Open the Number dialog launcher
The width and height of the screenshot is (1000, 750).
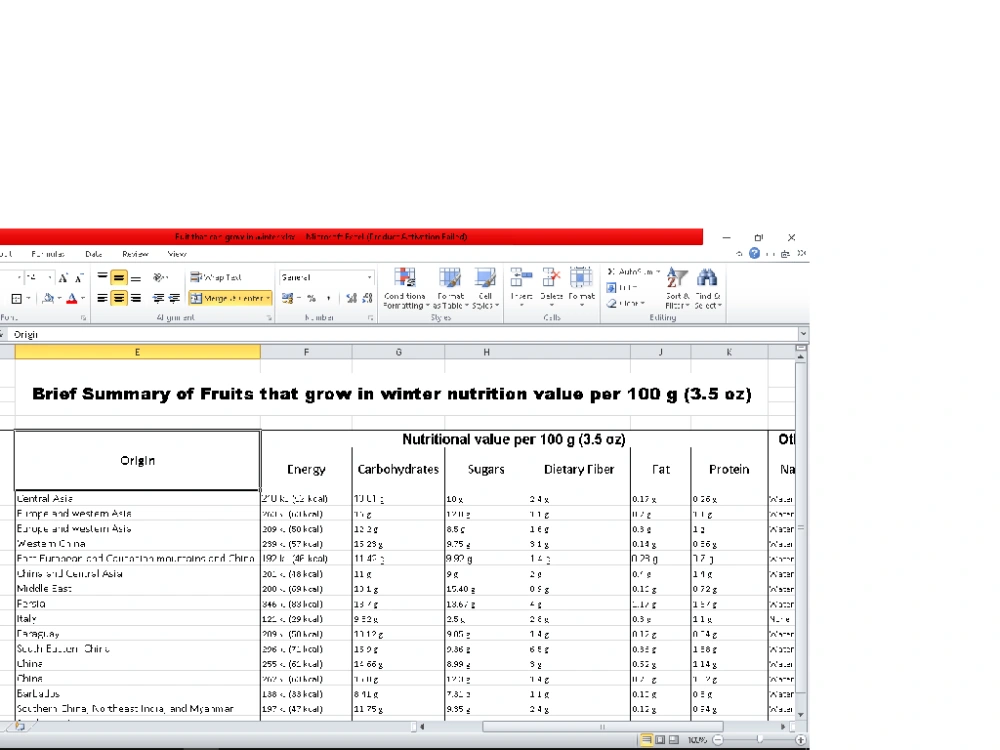tap(371, 318)
